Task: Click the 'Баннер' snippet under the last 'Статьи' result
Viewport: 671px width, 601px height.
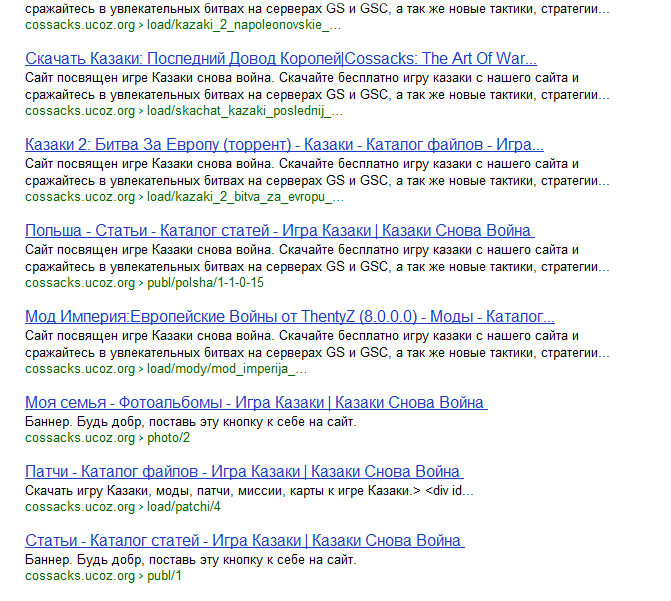Action: point(190,560)
